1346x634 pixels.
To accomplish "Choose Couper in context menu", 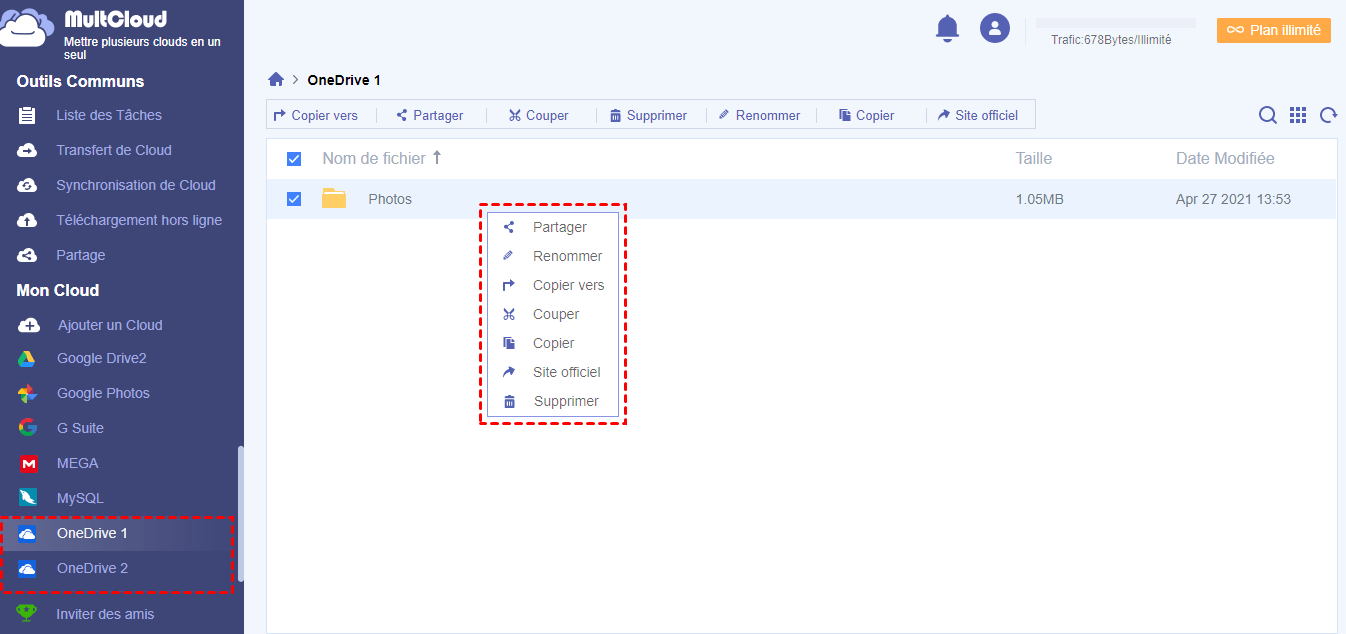I will (553, 314).
